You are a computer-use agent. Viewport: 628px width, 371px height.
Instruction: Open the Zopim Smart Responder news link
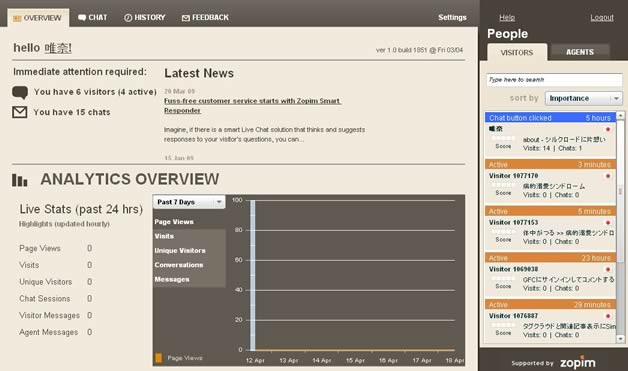pyautogui.click(x=252, y=105)
